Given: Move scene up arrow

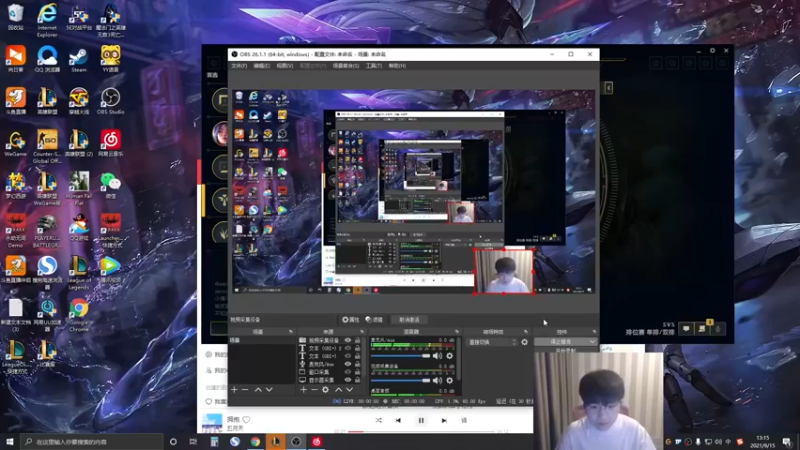Looking at the screenshot, I should [258, 390].
